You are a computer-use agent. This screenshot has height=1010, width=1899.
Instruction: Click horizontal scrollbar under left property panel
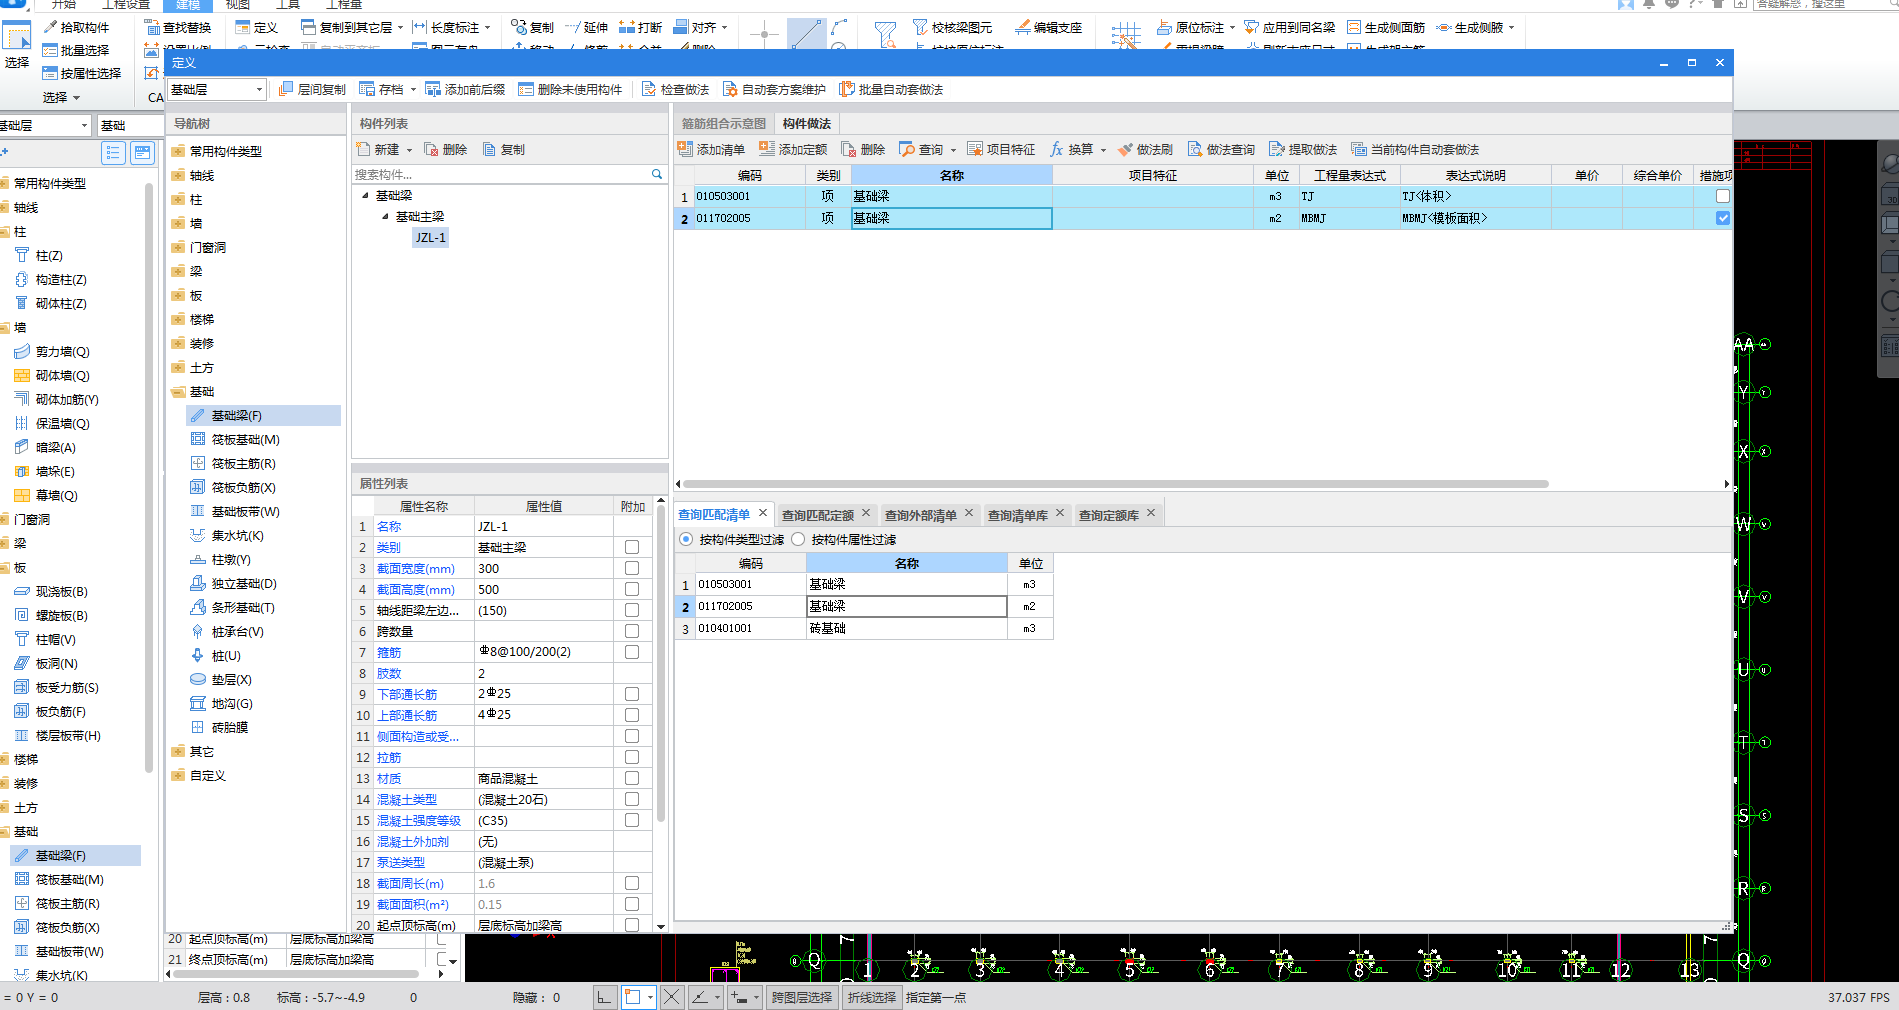pyautogui.click(x=295, y=973)
